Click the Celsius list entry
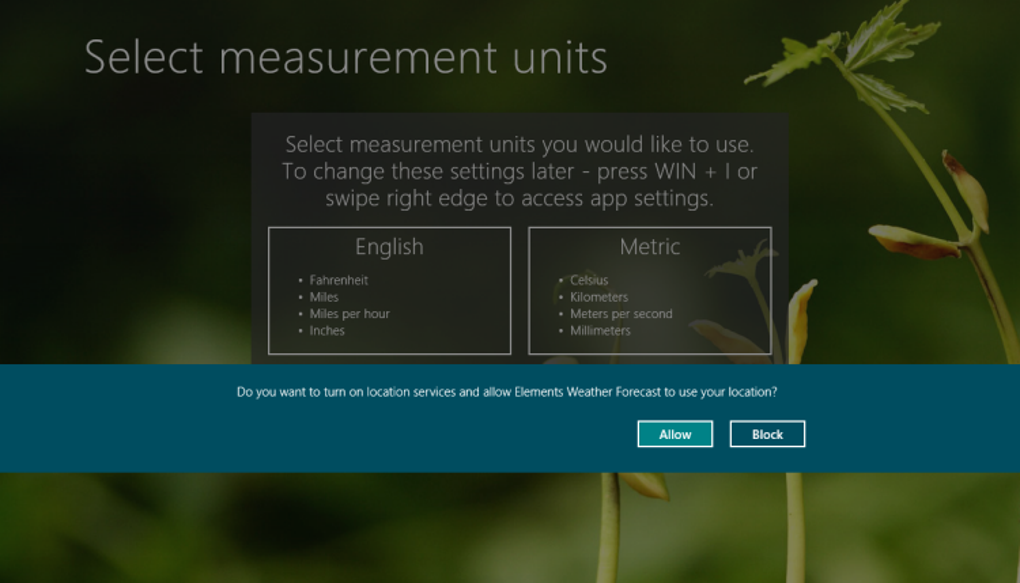The width and height of the screenshot is (1020, 583). (x=589, y=280)
